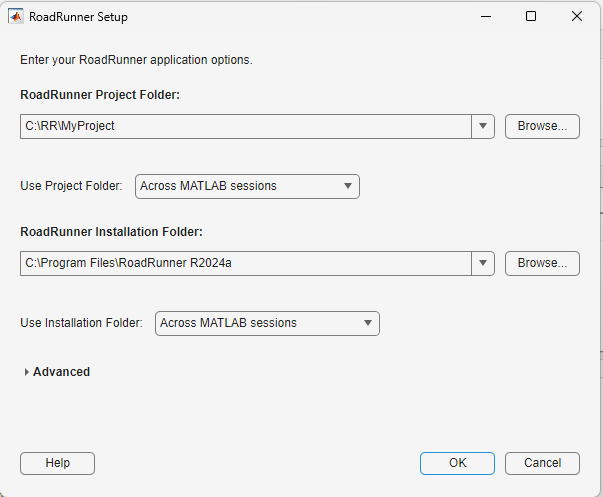The height and width of the screenshot is (497, 603).
Task: Click the RoadRunner Installation Folder path field
Action: (245, 263)
